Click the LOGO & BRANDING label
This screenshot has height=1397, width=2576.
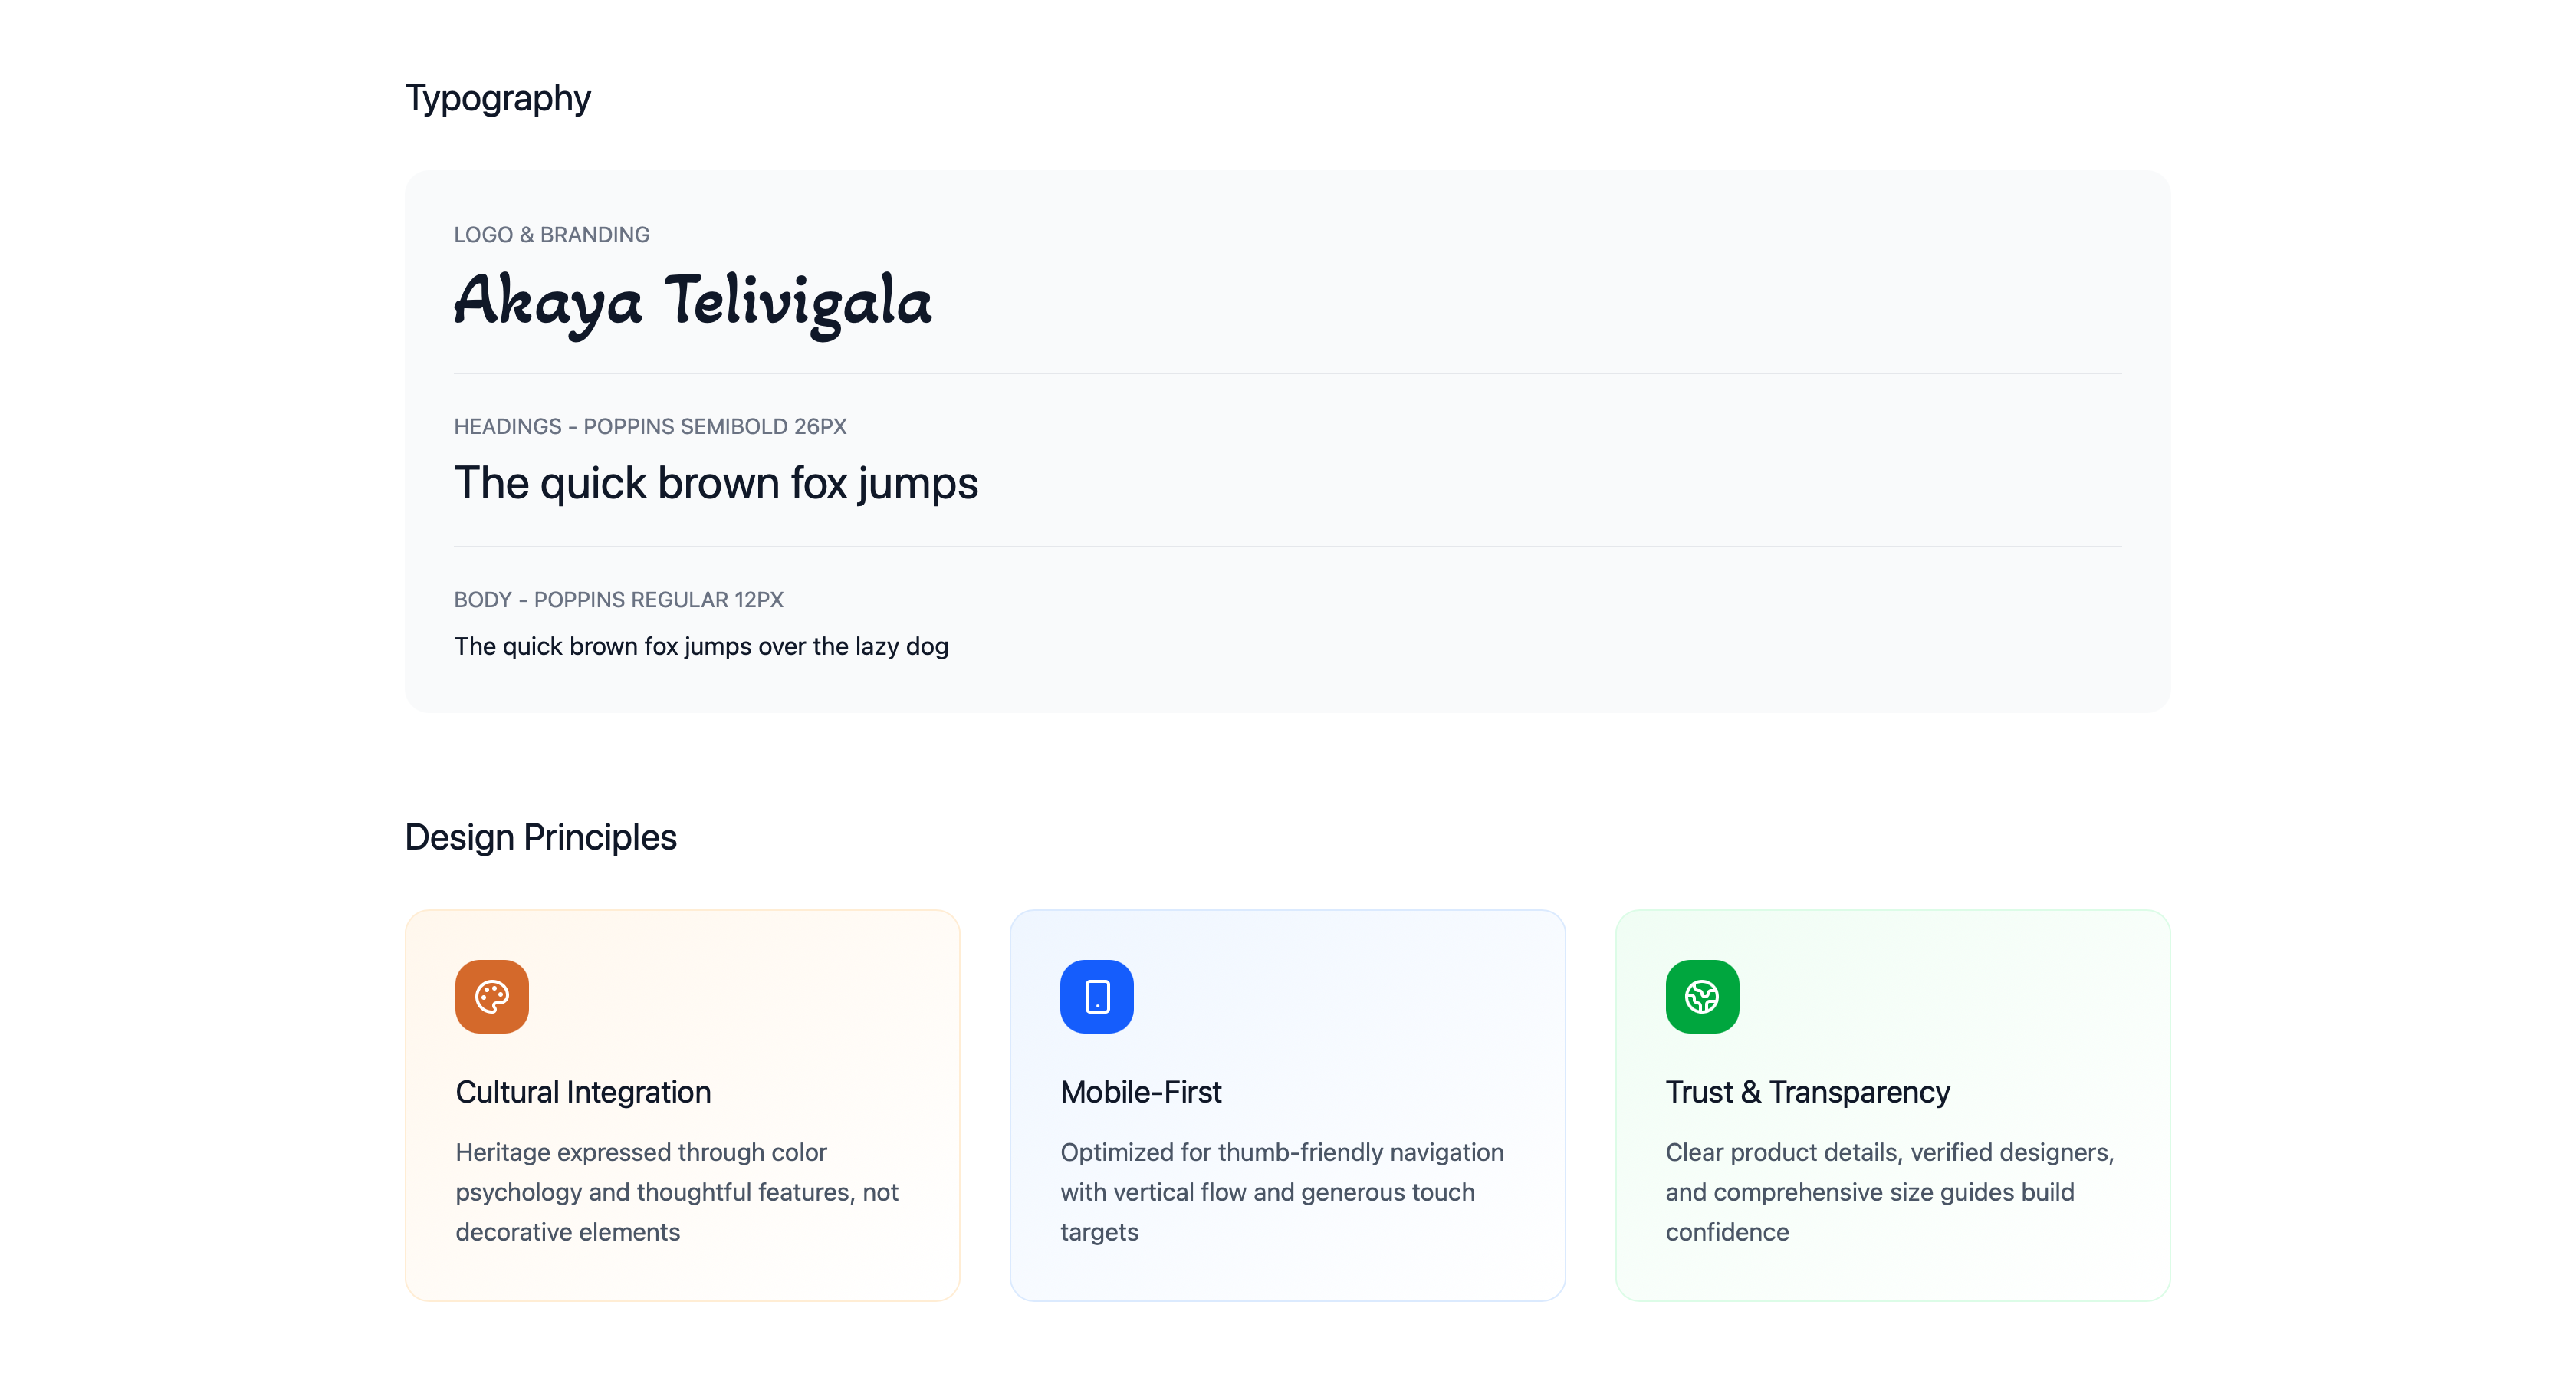pyautogui.click(x=551, y=235)
